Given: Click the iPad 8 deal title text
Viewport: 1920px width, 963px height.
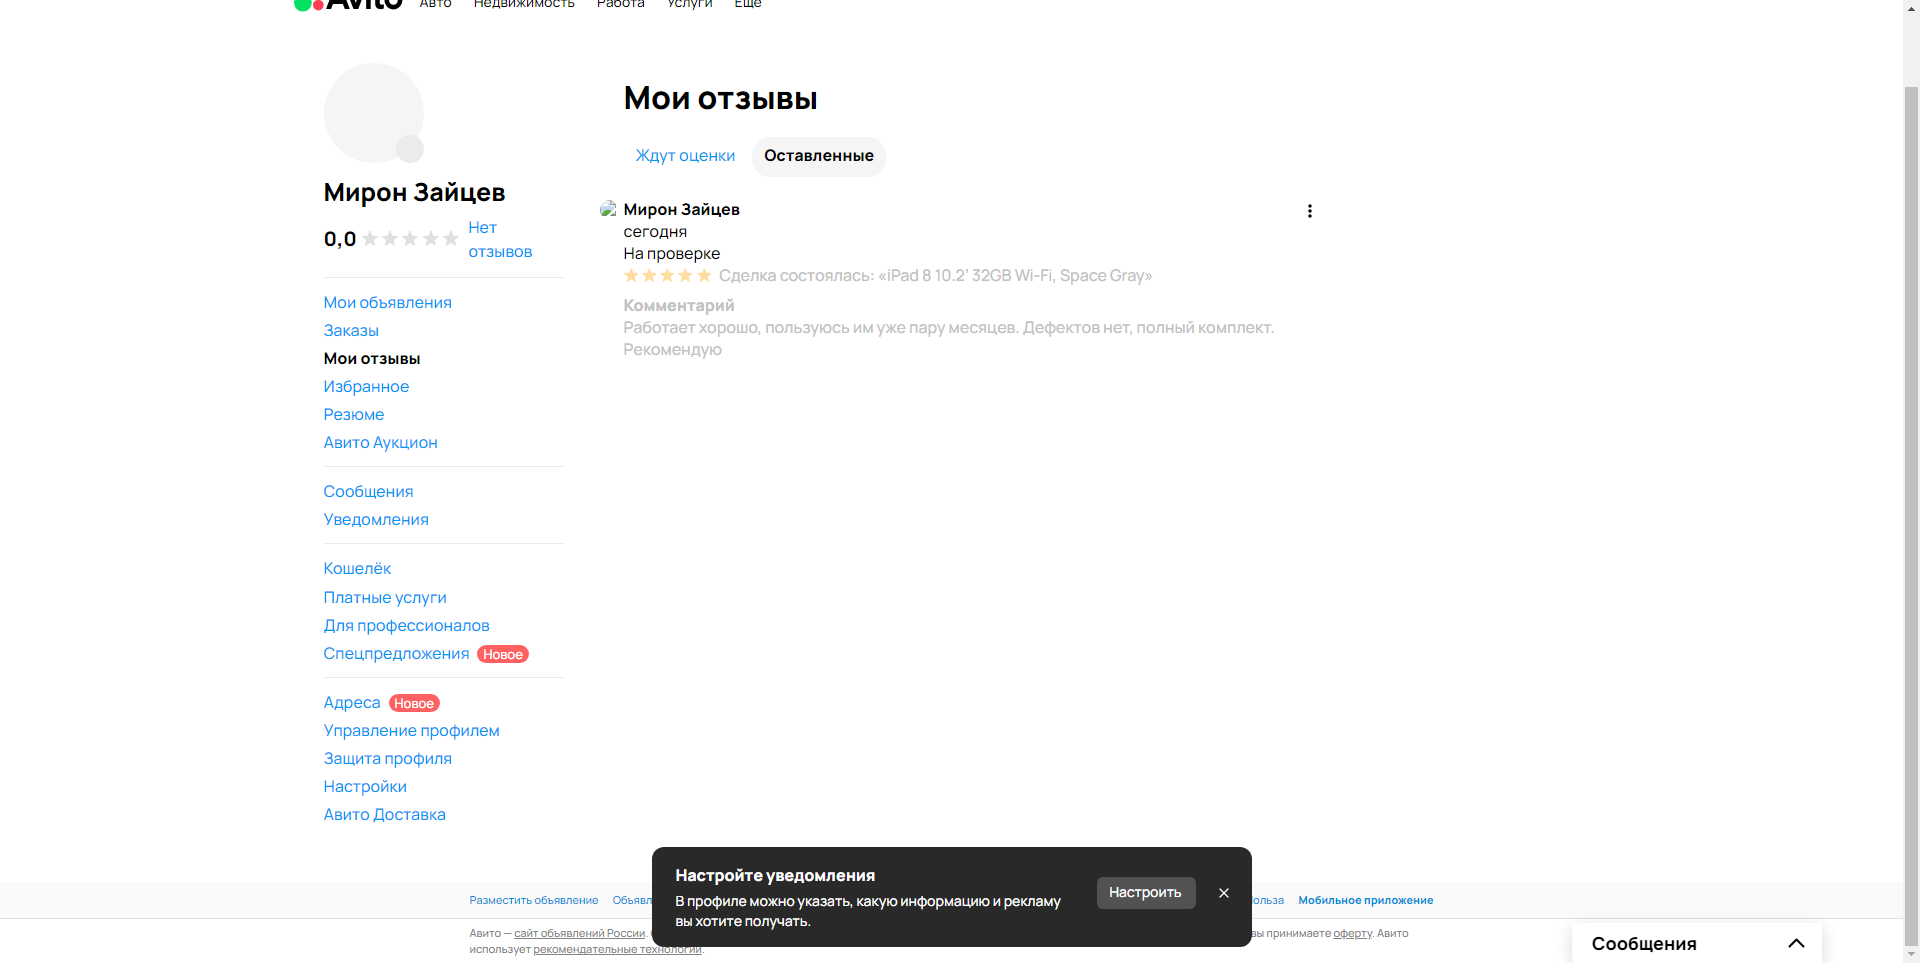Looking at the screenshot, I should point(1015,276).
